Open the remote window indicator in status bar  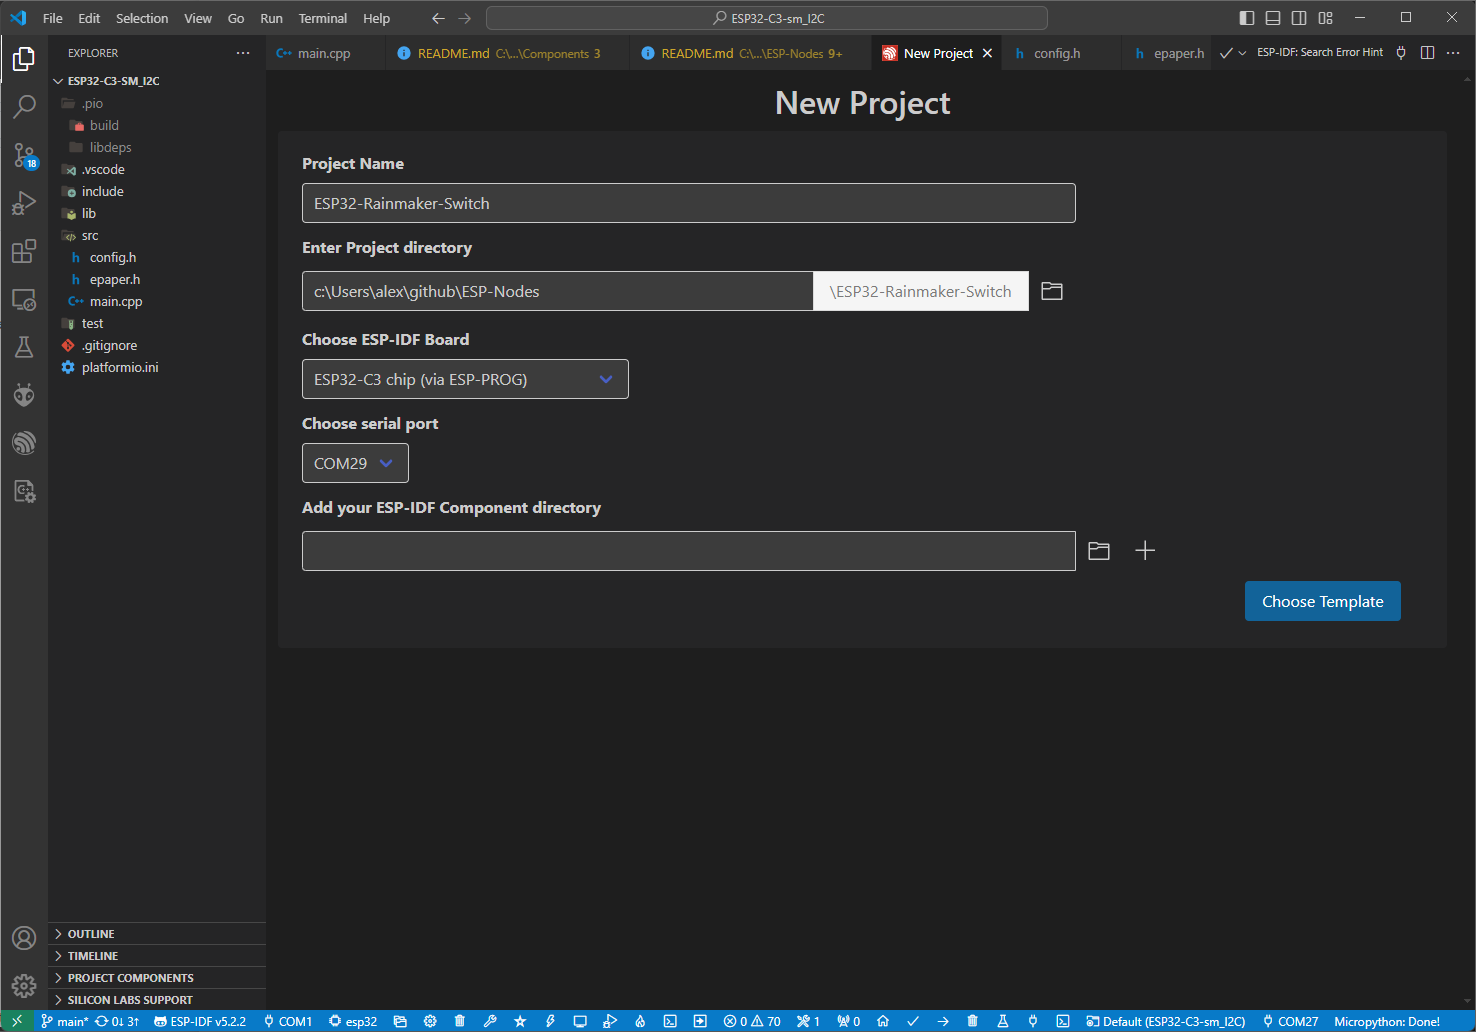[17, 1021]
